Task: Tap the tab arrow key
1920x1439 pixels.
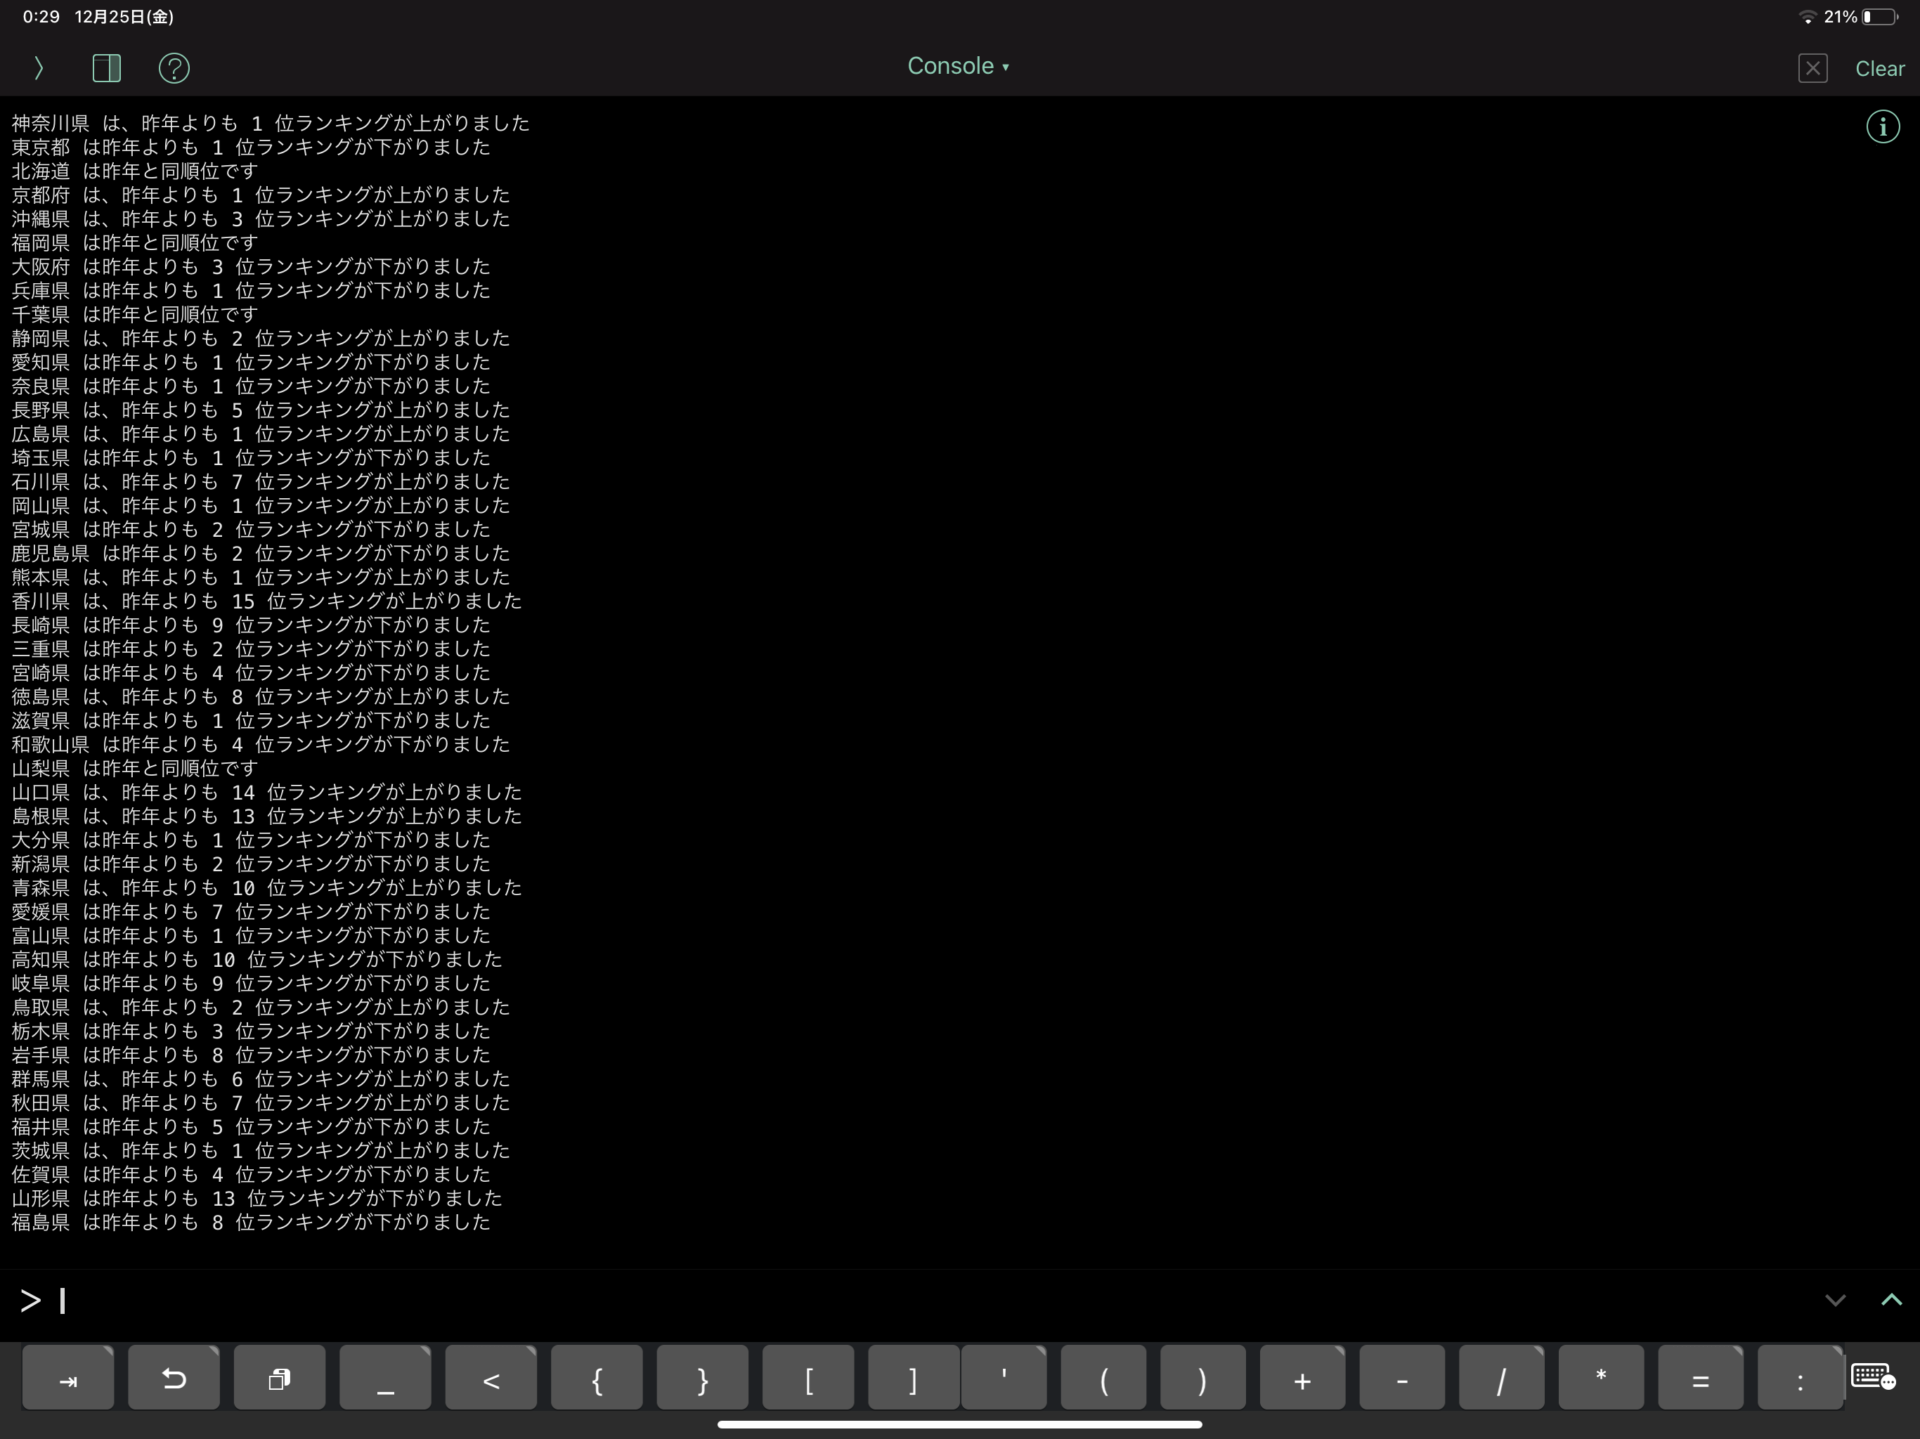Action: [x=67, y=1377]
